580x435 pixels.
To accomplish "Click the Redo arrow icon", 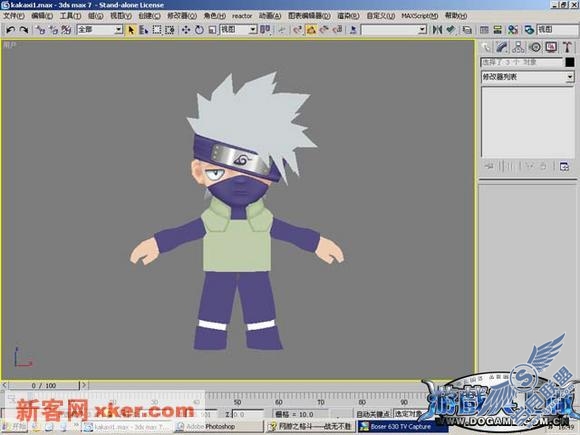I will coord(23,30).
